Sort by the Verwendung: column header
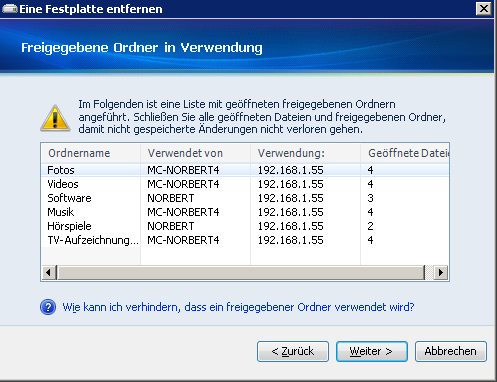497x382 pixels. 305,153
